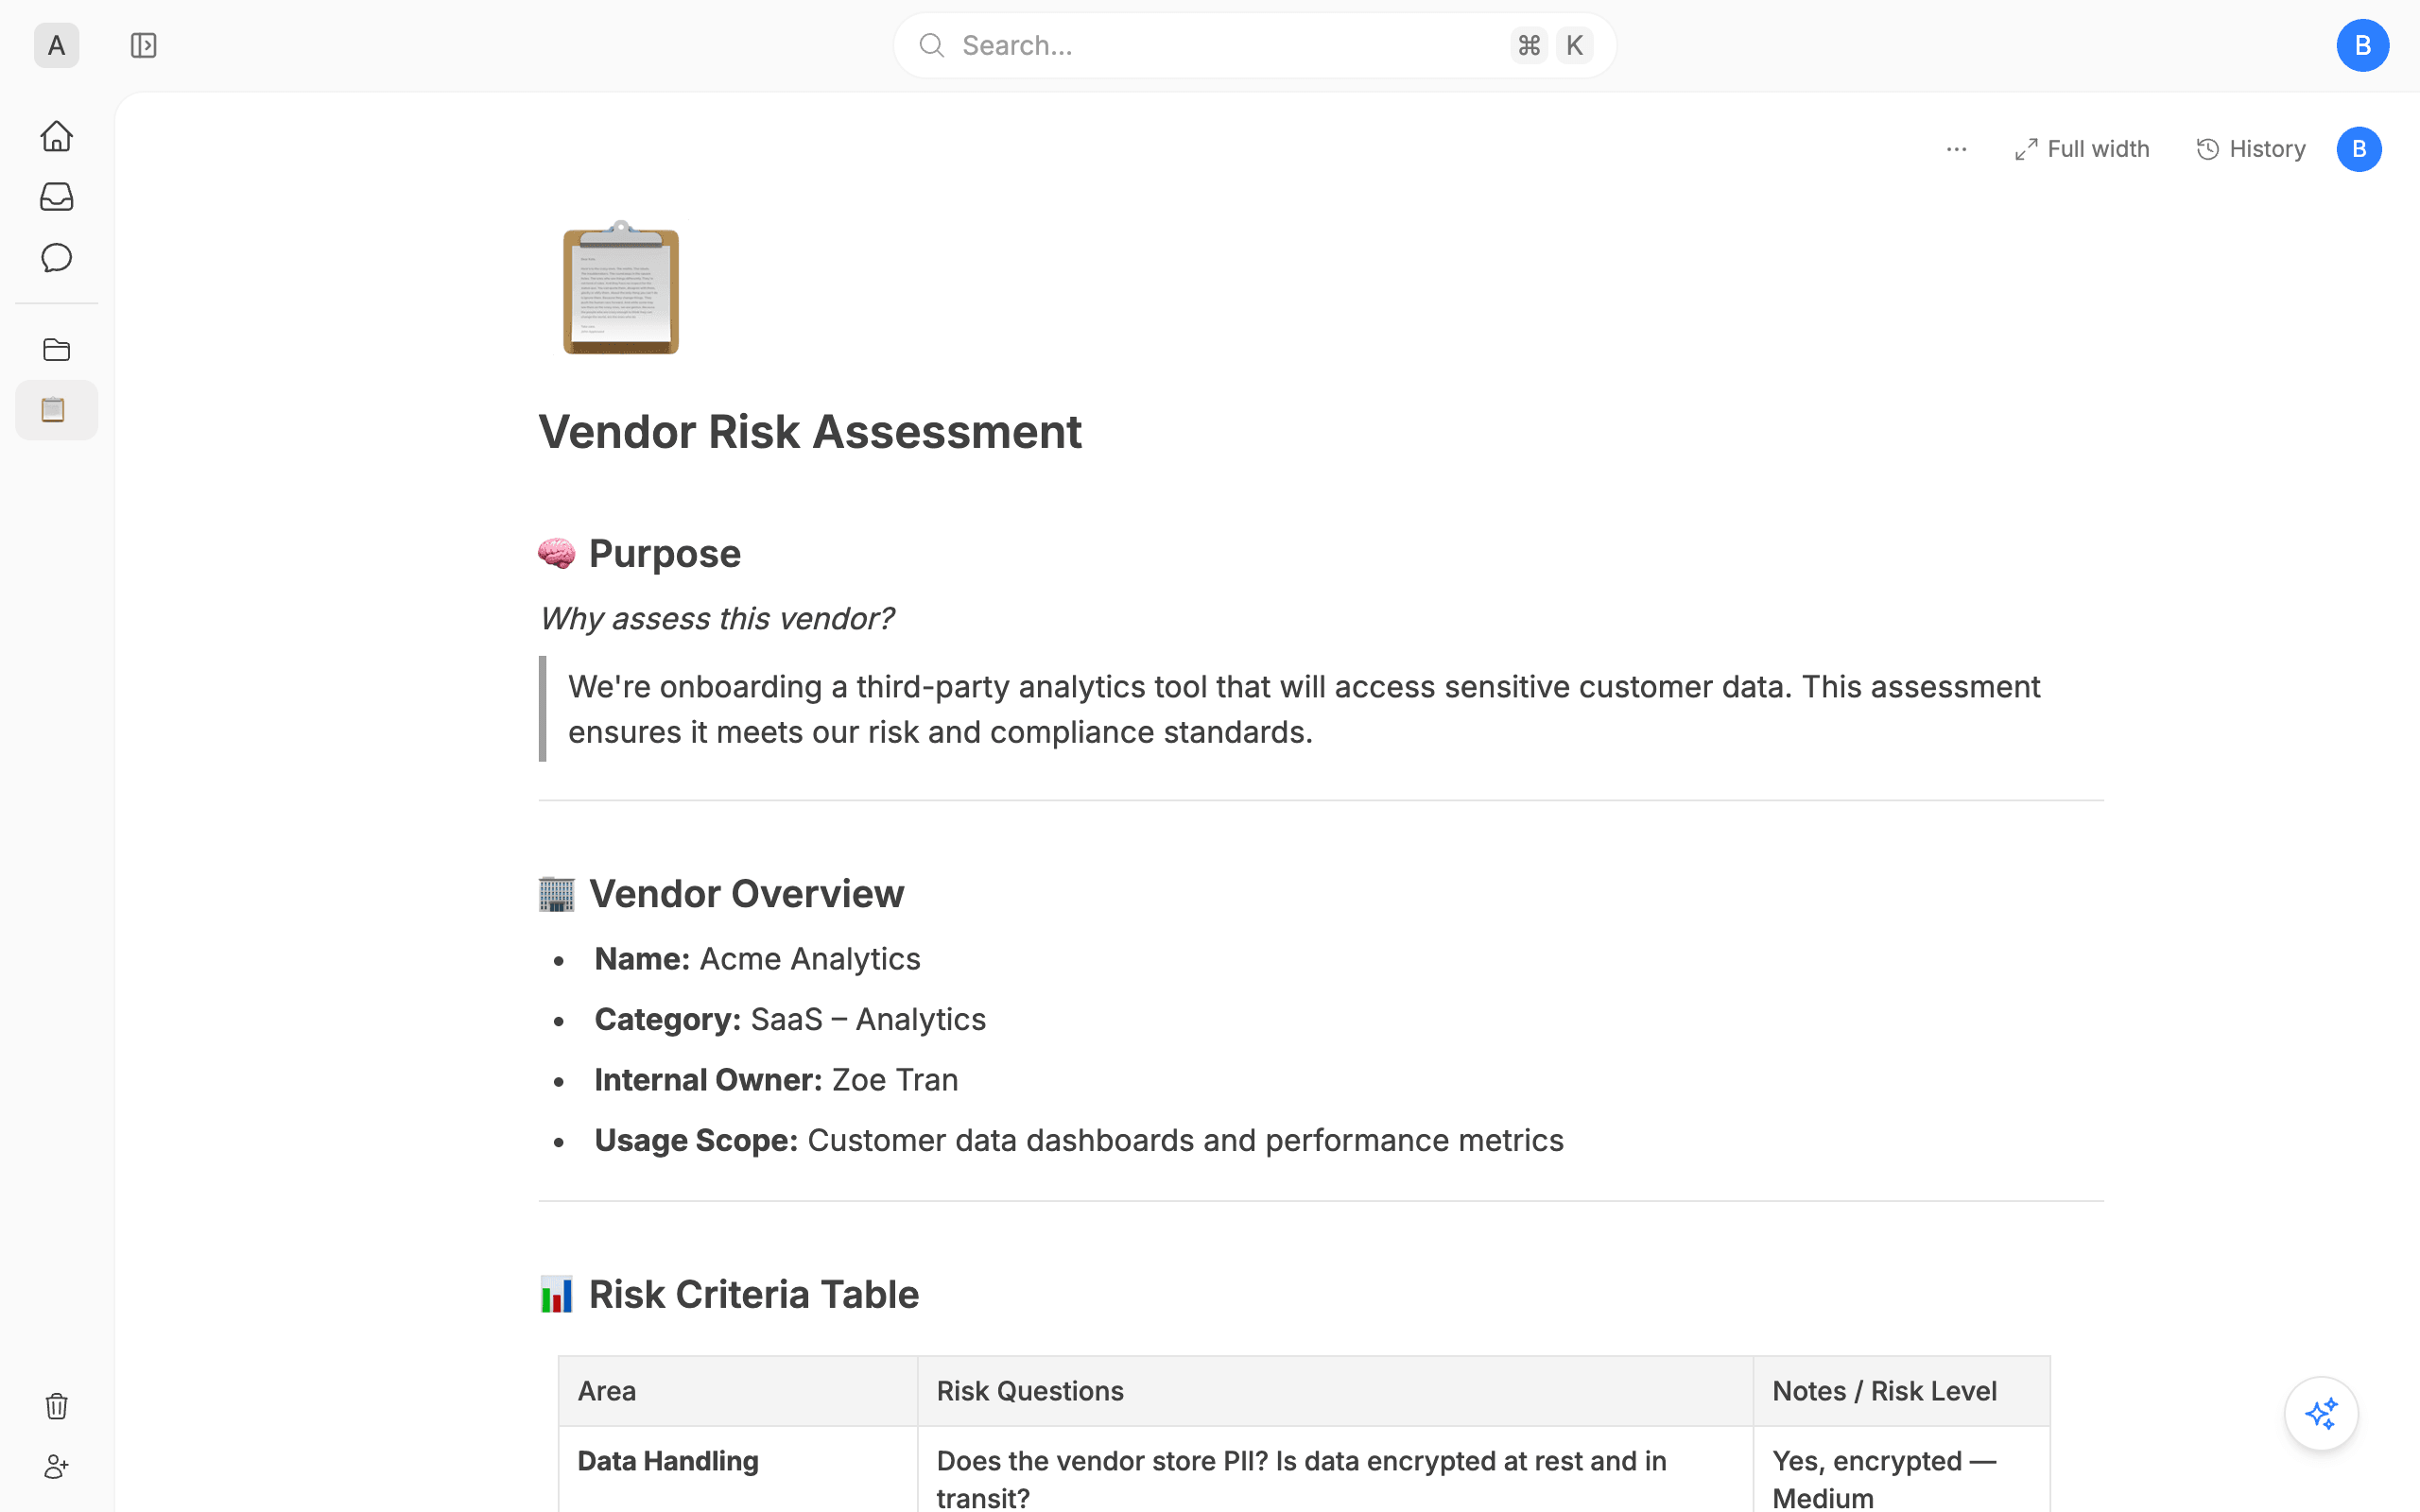Click the Risk Criteria Table heading
Viewport: 2420px width, 1512px height.
[729, 1295]
